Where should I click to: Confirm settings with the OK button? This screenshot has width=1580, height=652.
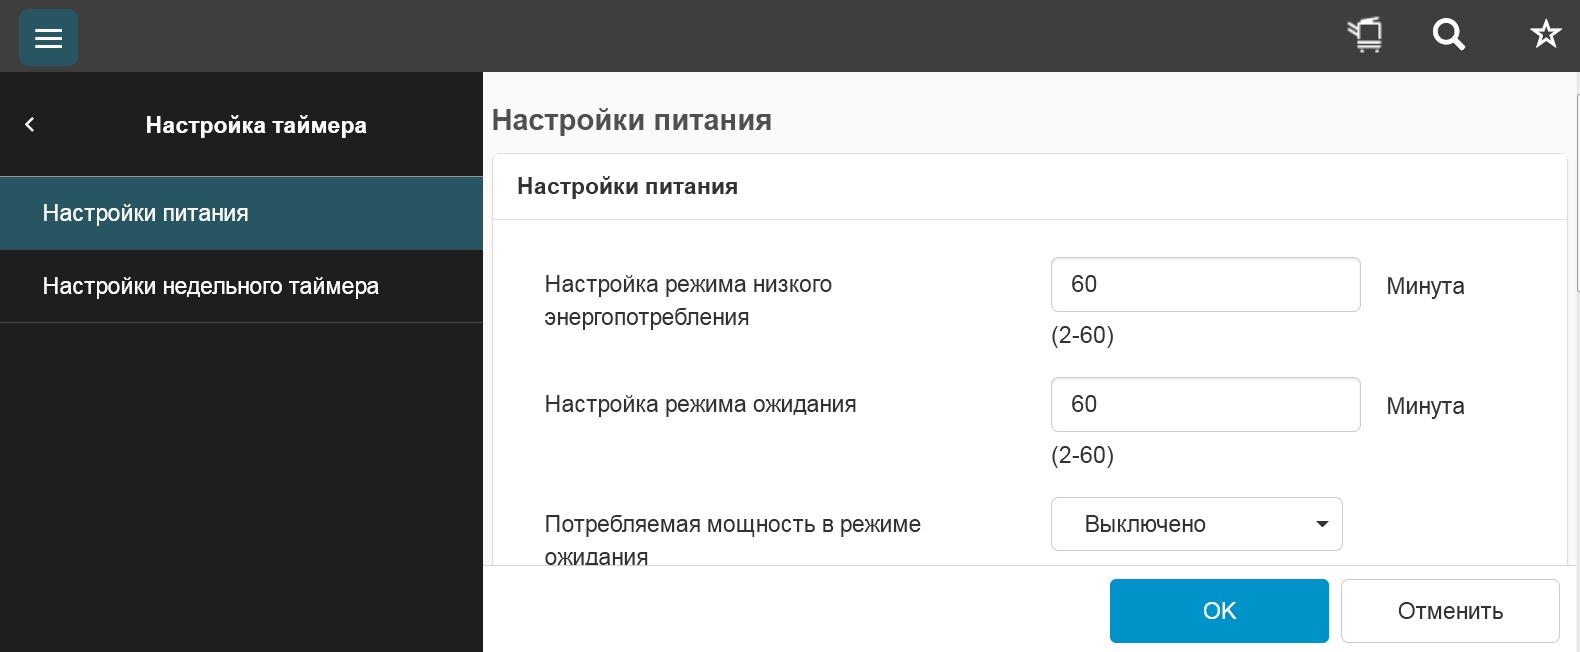[1219, 611]
